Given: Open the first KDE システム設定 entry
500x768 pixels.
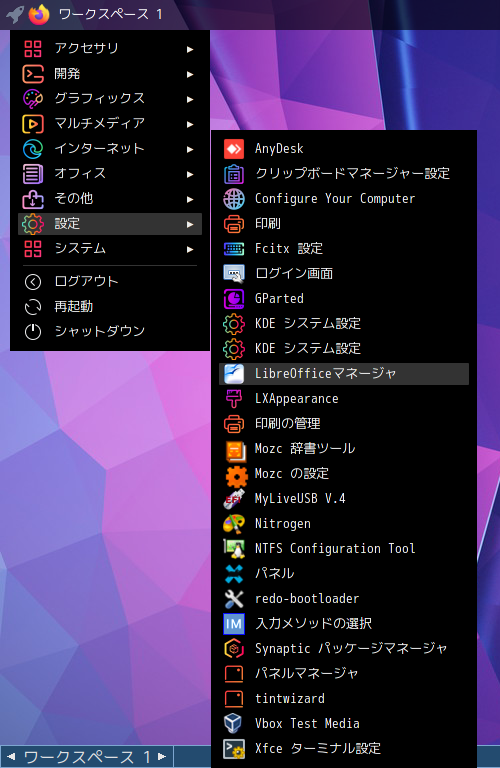Looking at the screenshot, I should [x=344, y=323].
